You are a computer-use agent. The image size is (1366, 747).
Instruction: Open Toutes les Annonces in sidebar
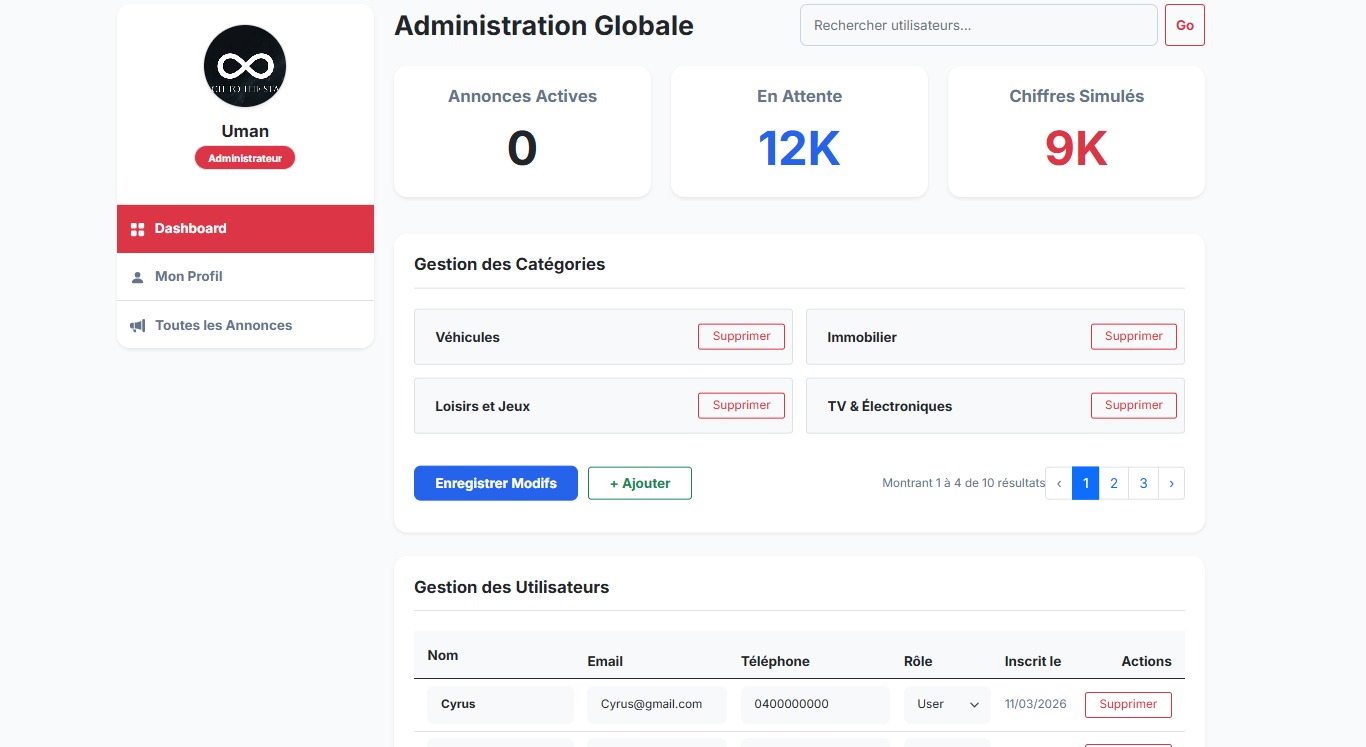pos(245,325)
